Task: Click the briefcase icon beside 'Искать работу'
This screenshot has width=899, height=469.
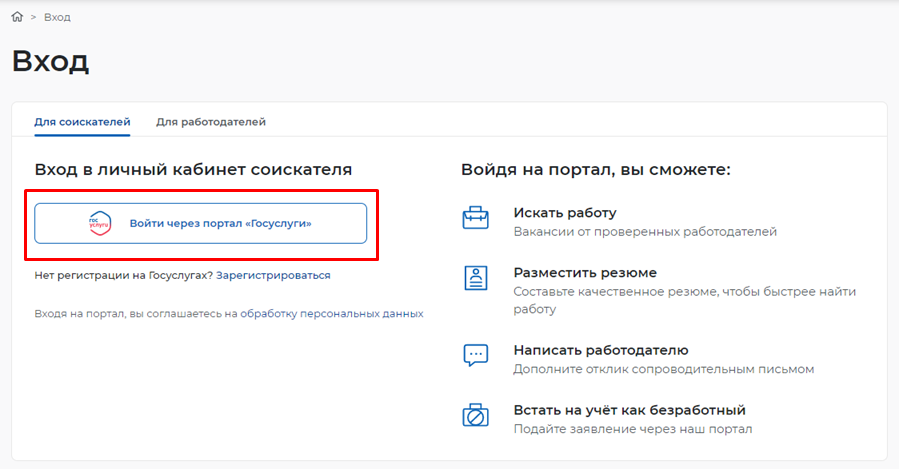Action: click(x=476, y=218)
